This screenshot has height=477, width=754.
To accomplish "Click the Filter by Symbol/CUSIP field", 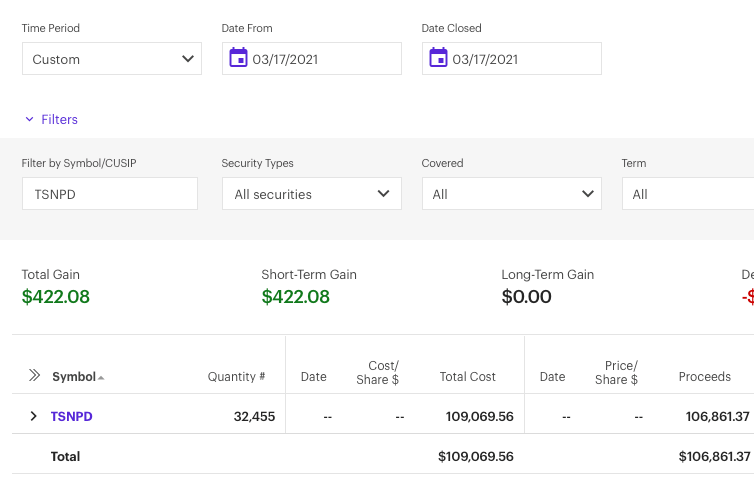I will (x=110, y=194).
